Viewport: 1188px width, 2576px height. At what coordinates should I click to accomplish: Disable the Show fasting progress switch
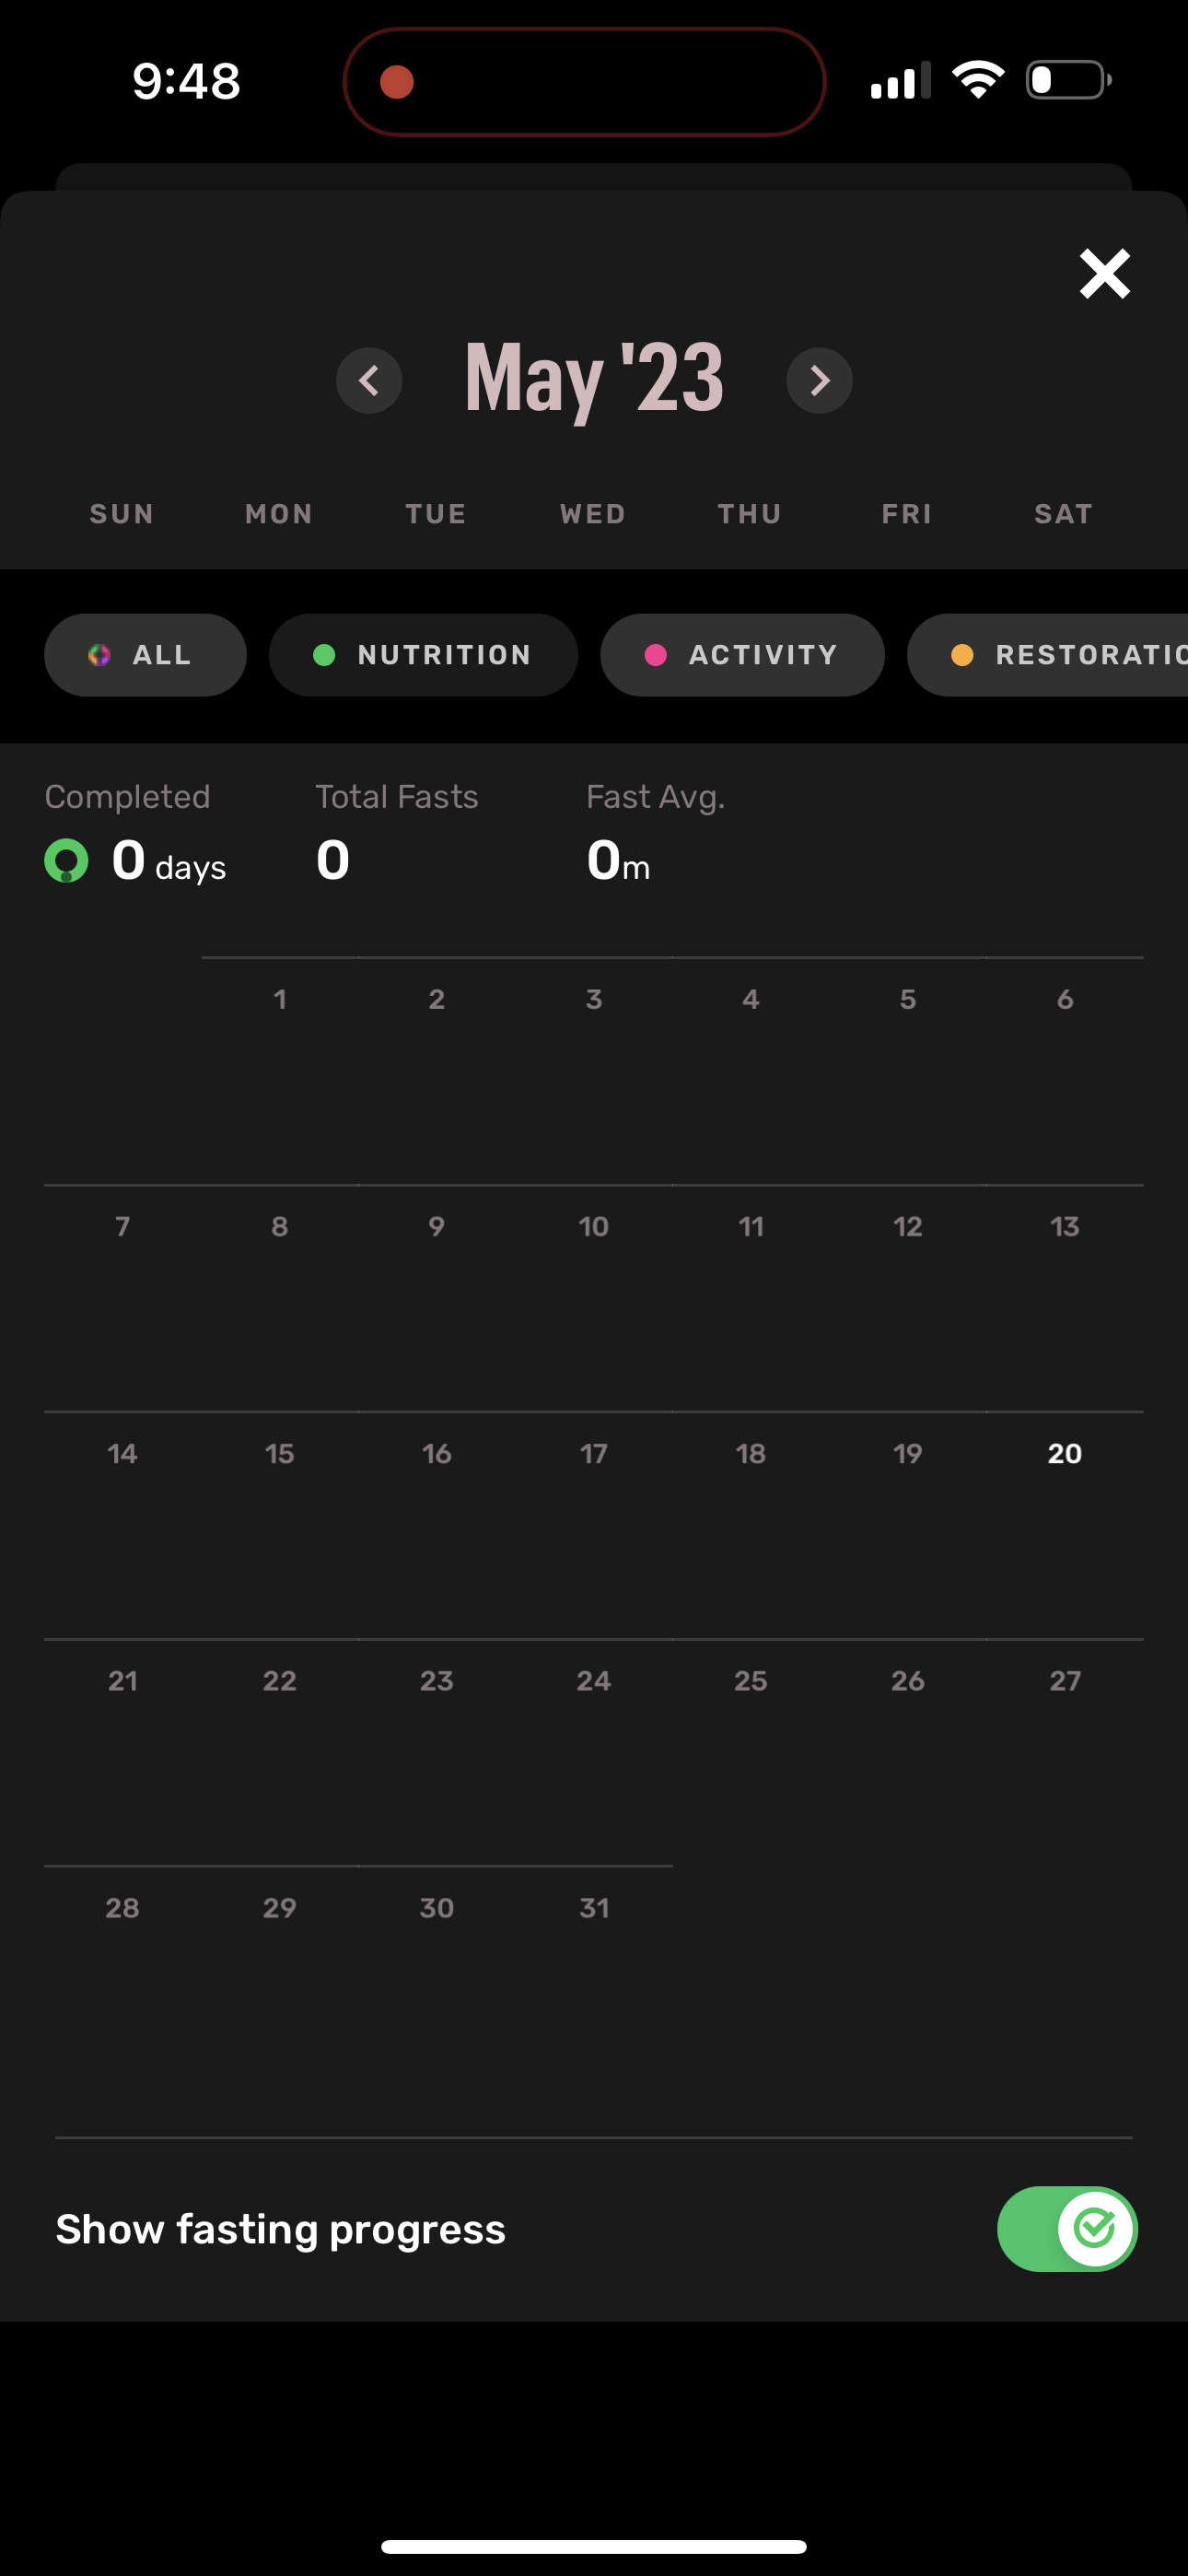tap(1066, 2229)
